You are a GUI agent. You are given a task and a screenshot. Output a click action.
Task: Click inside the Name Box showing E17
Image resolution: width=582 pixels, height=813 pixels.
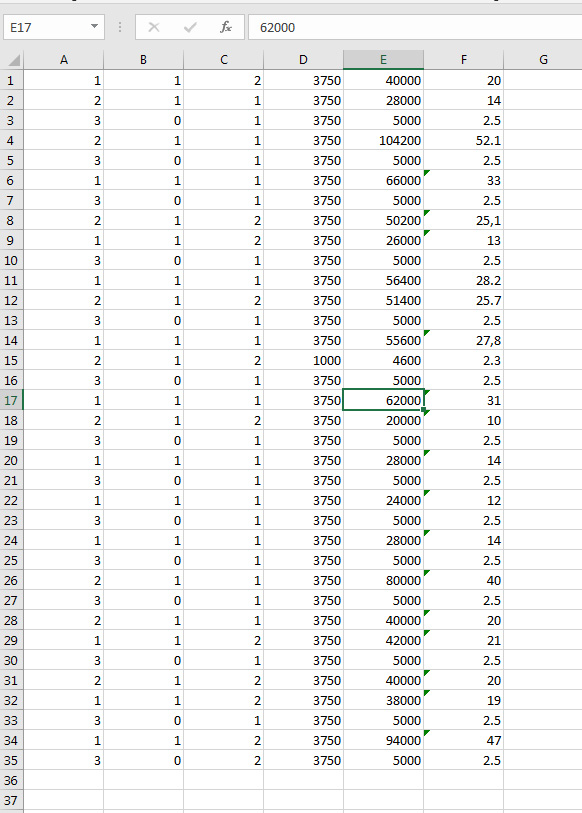coord(47,27)
